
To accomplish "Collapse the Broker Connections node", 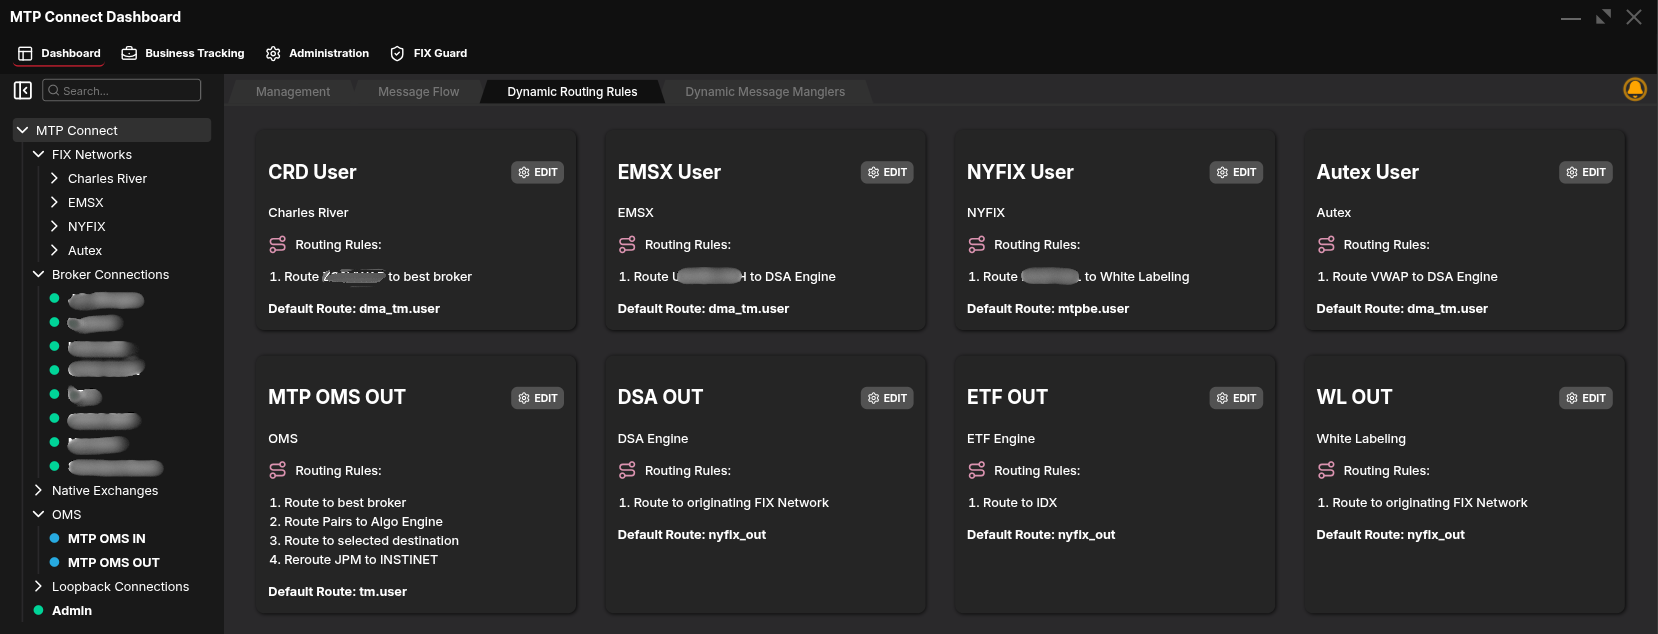I will pos(38,274).
